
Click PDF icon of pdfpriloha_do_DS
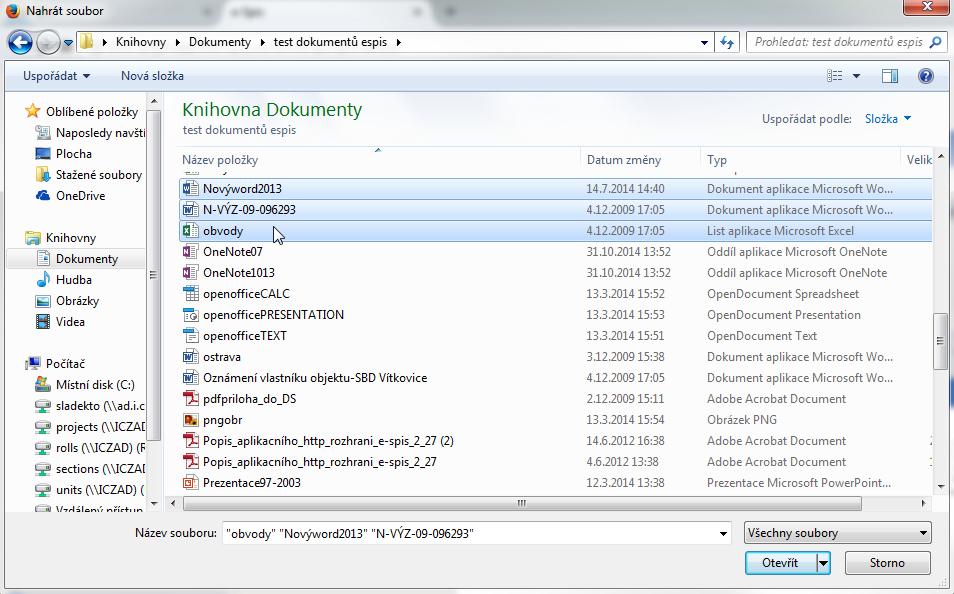pos(191,399)
